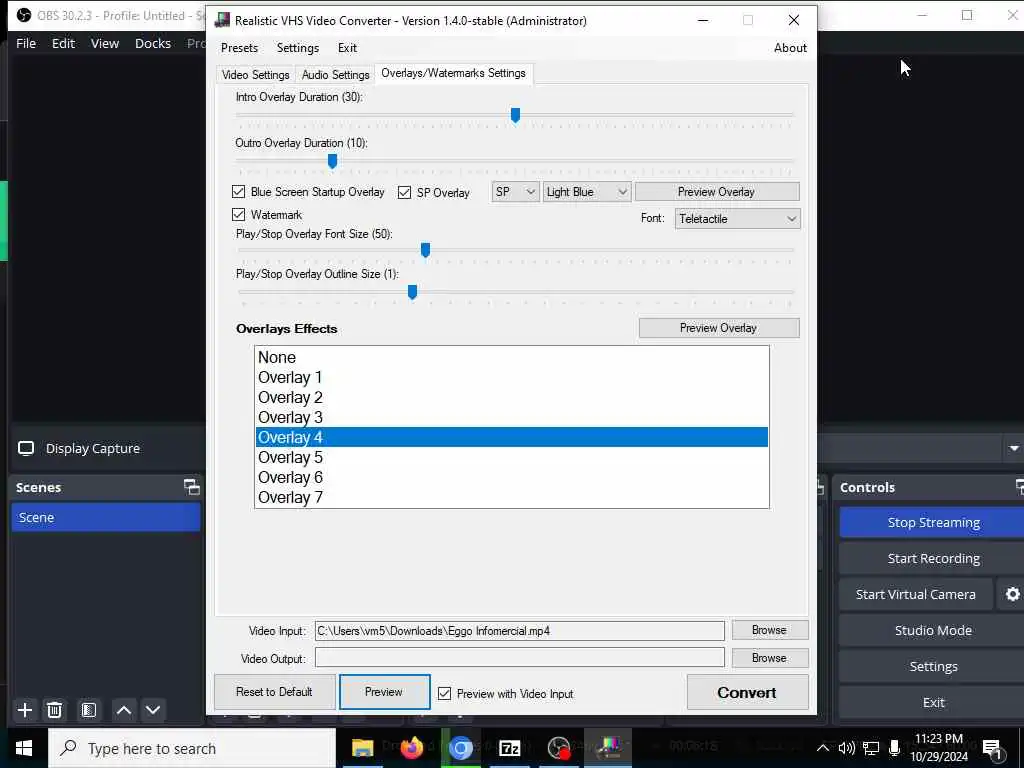Open the SP tape speed dropdown
1024x768 pixels.
pos(515,191)
